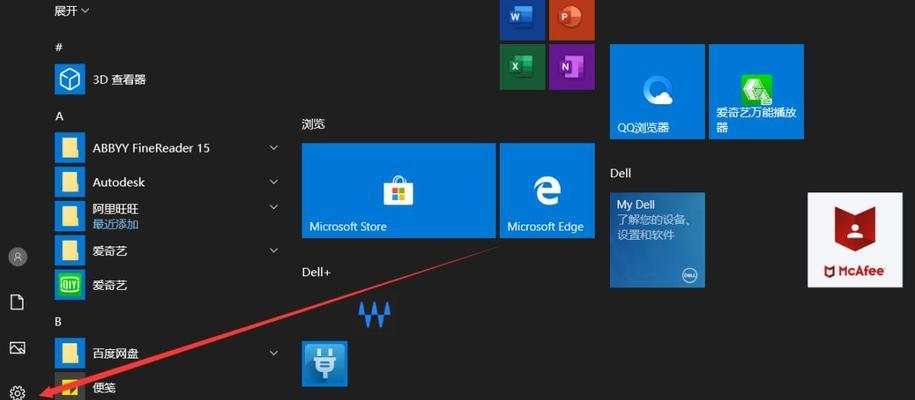This screenshot has height=400, width=915.
Task: Launch the green 爱奇艺 app icon
Action: pyautogui.click(x=70, y=285)
